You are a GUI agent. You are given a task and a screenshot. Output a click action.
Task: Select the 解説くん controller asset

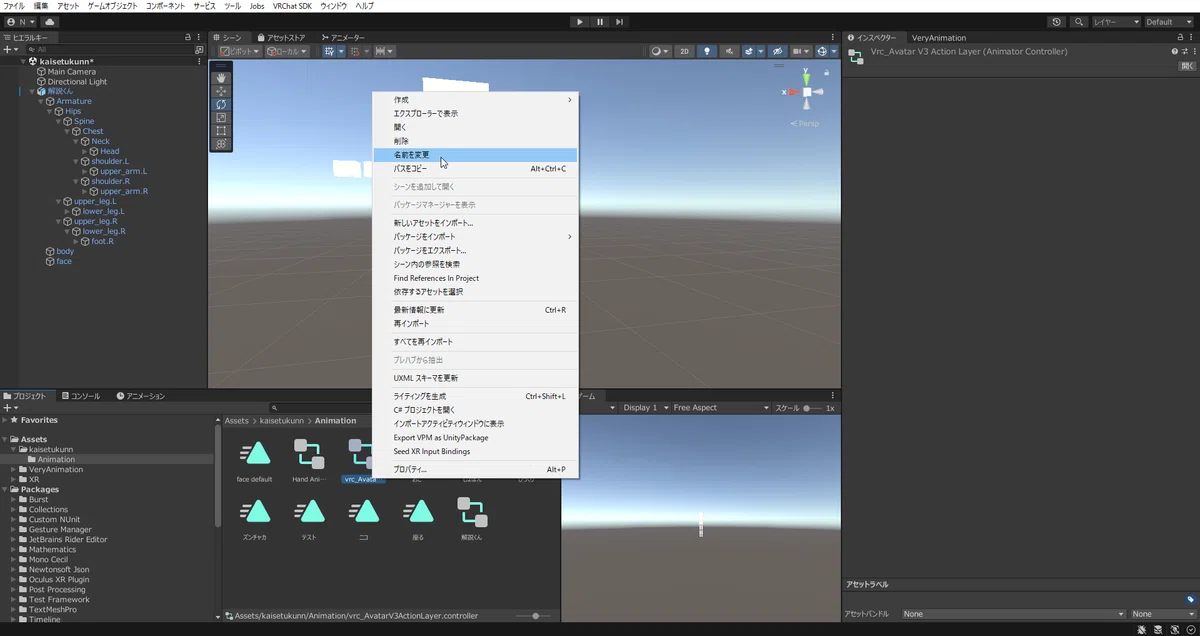pos(471,518)
